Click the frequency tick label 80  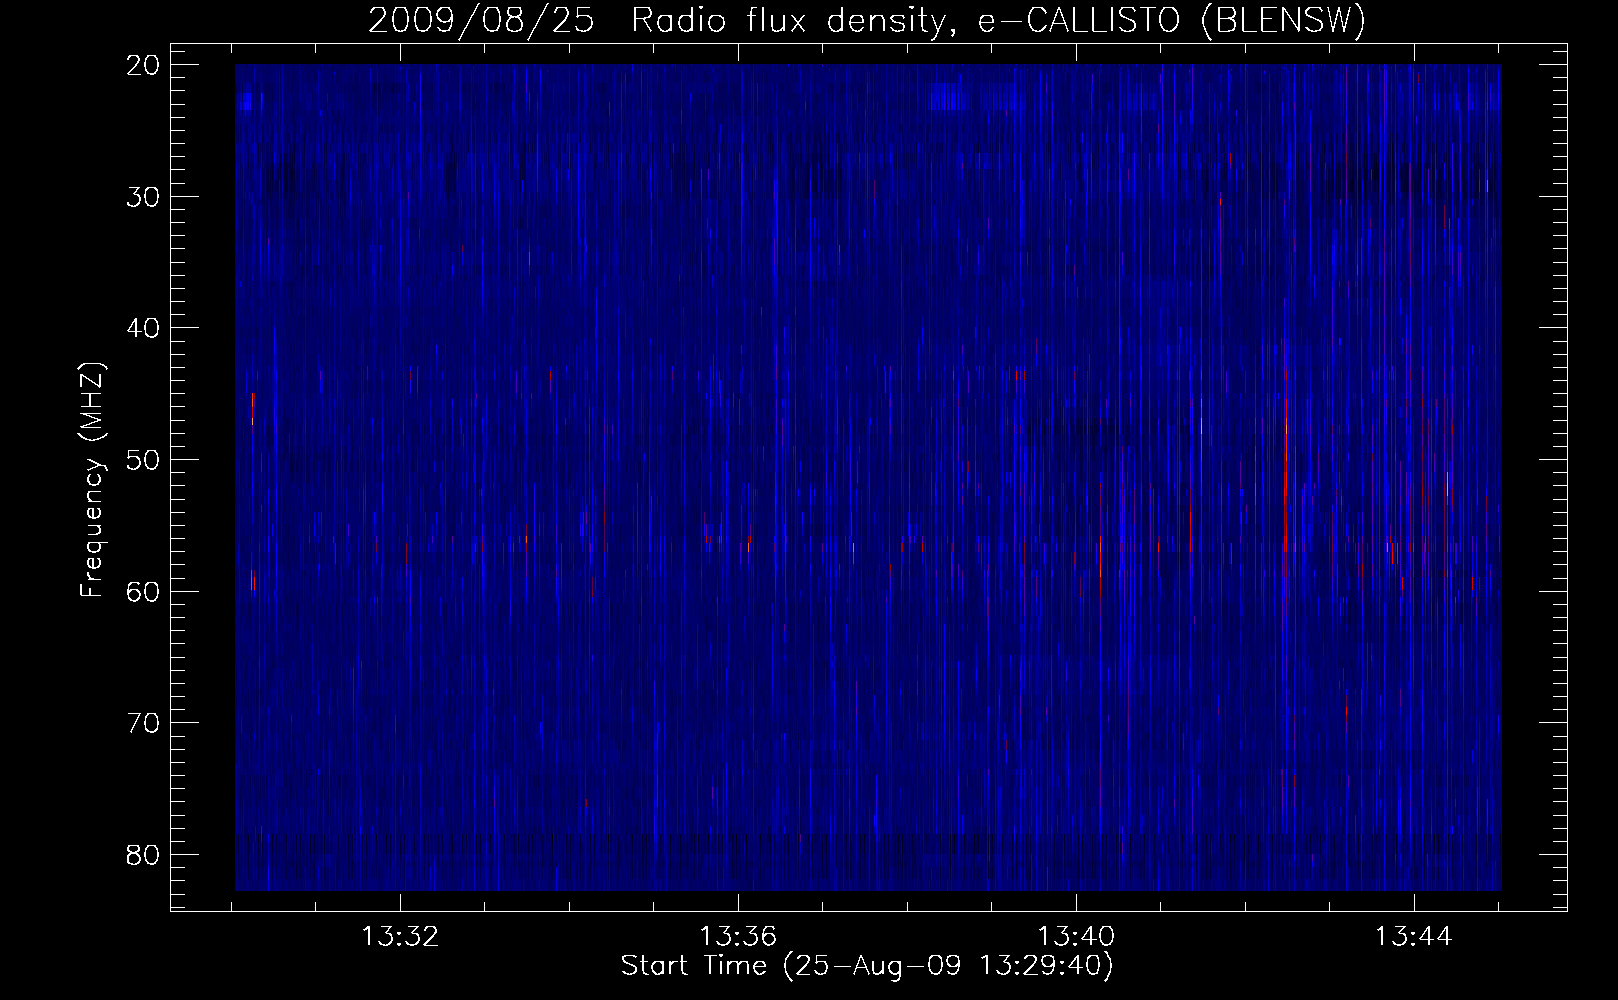143,854
